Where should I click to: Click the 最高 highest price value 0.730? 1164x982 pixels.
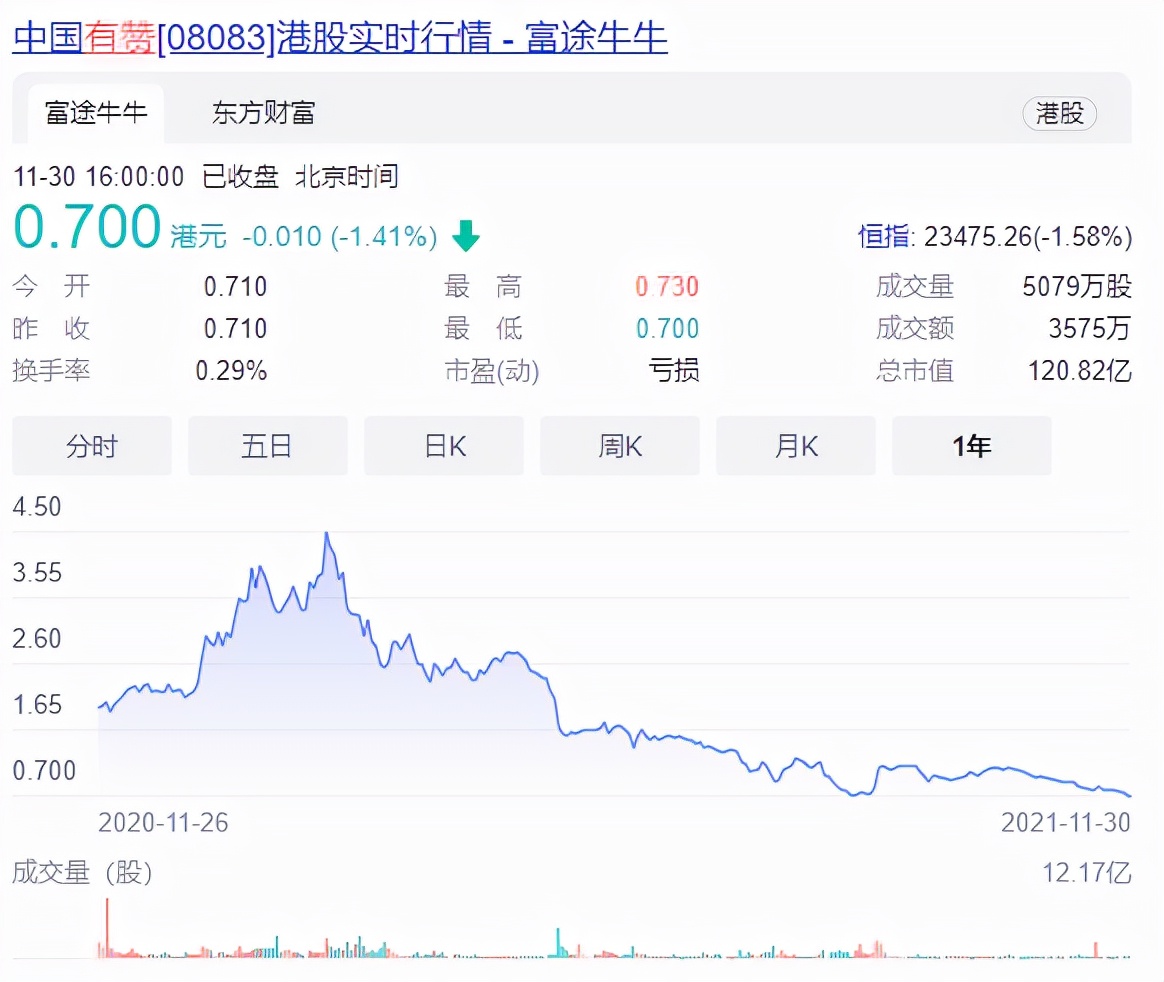pos(668,286)
